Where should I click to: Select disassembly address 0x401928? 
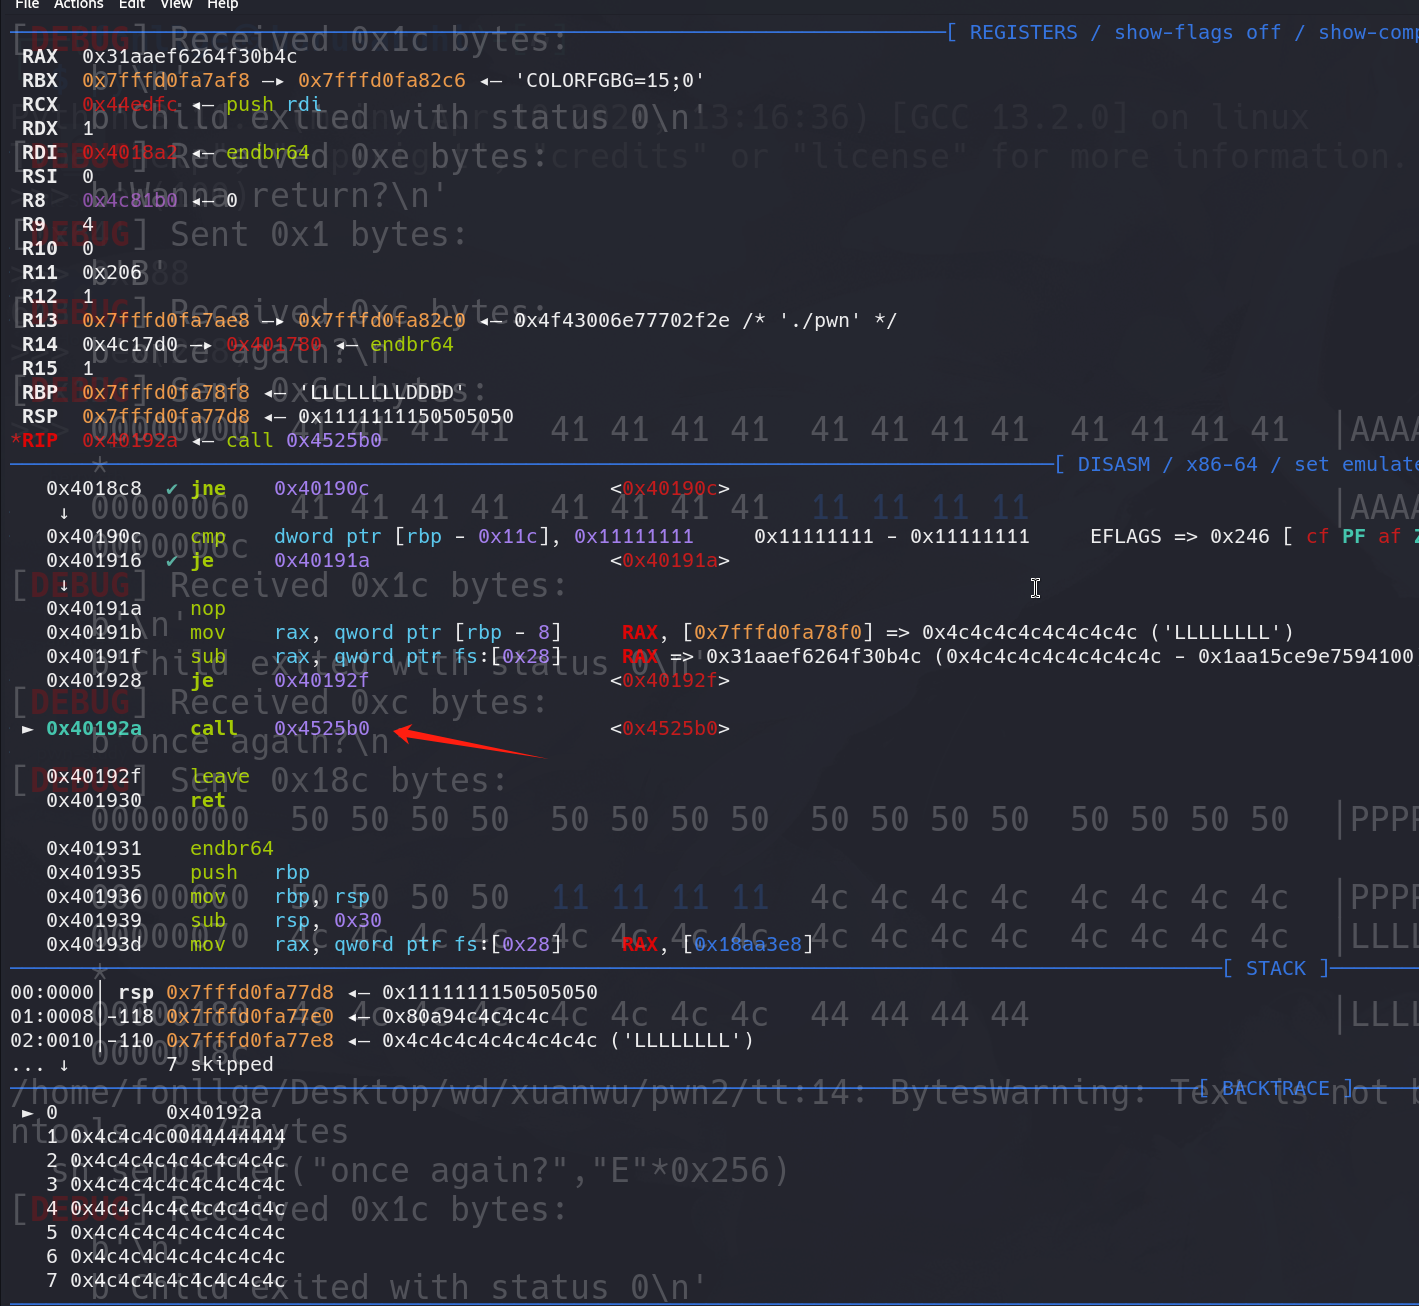coord(94,680)
